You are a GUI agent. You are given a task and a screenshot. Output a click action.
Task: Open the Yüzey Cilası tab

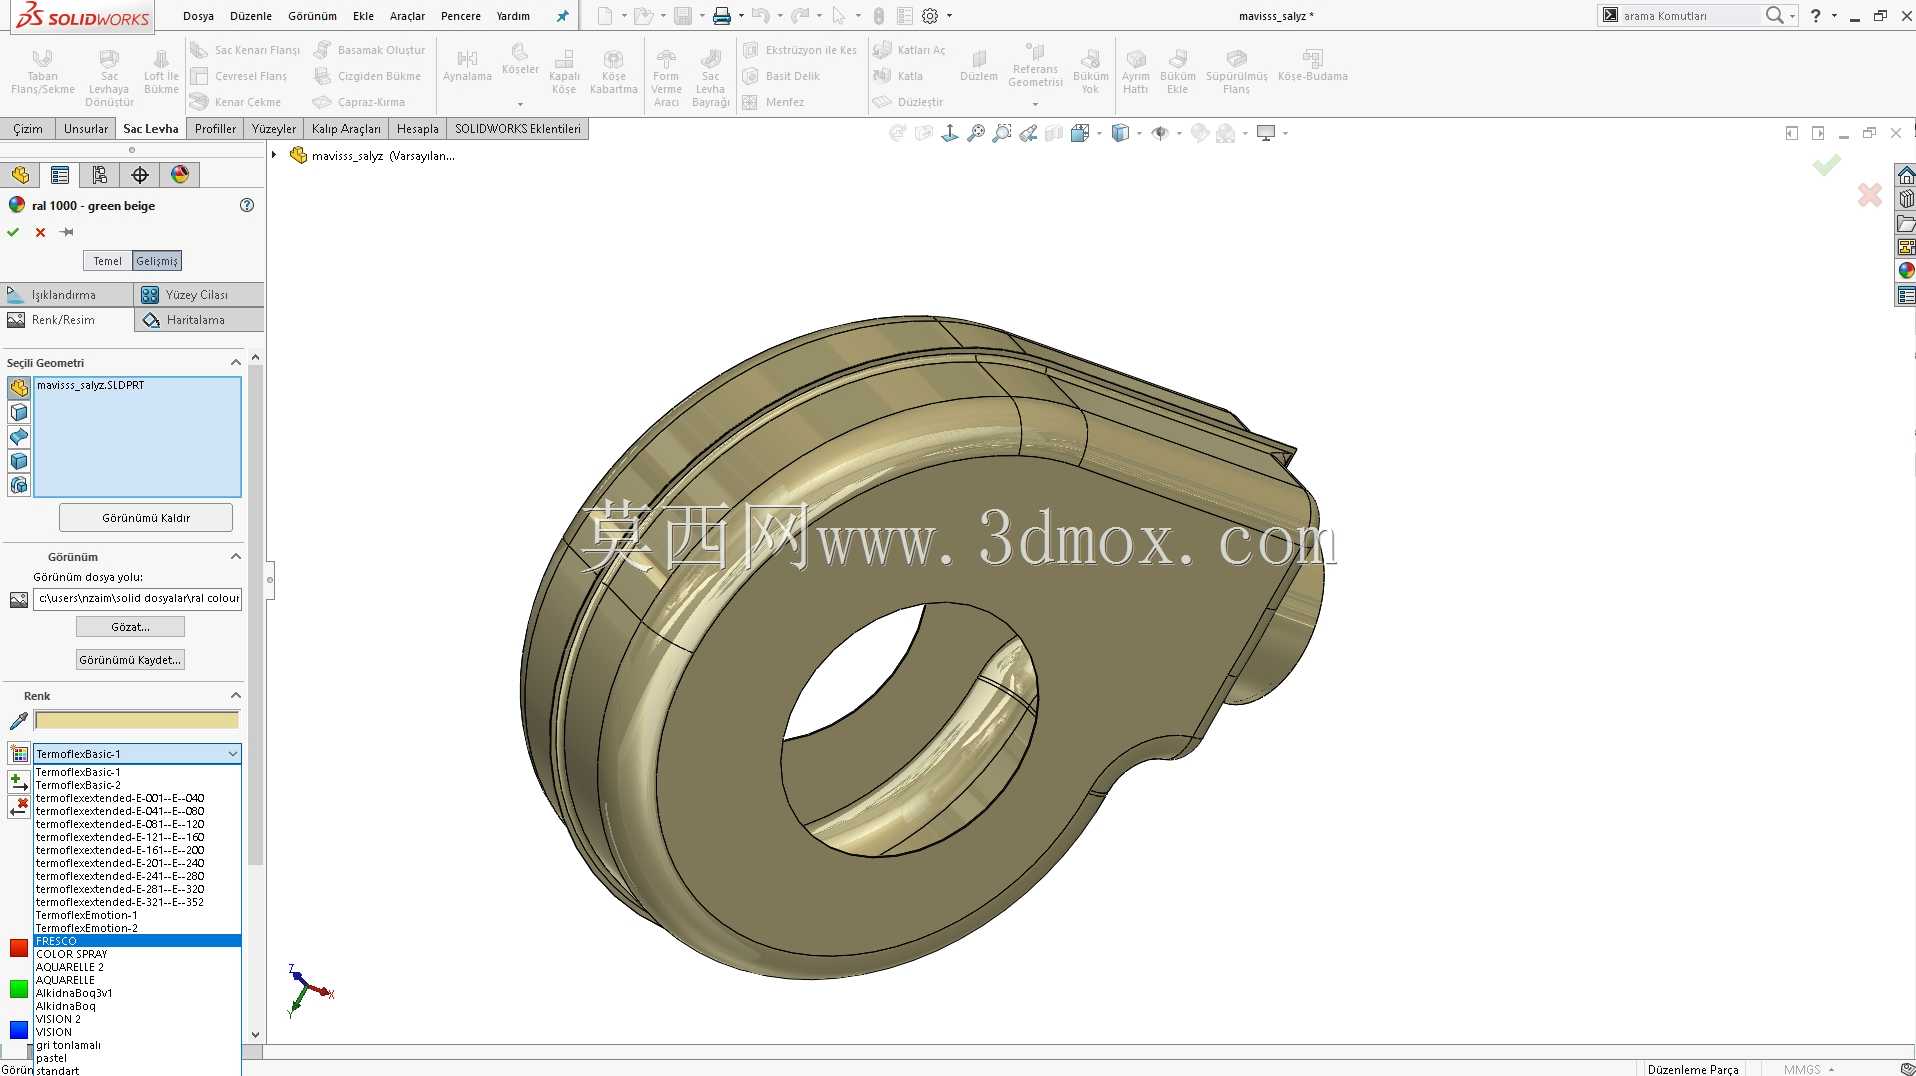point(199,295)
